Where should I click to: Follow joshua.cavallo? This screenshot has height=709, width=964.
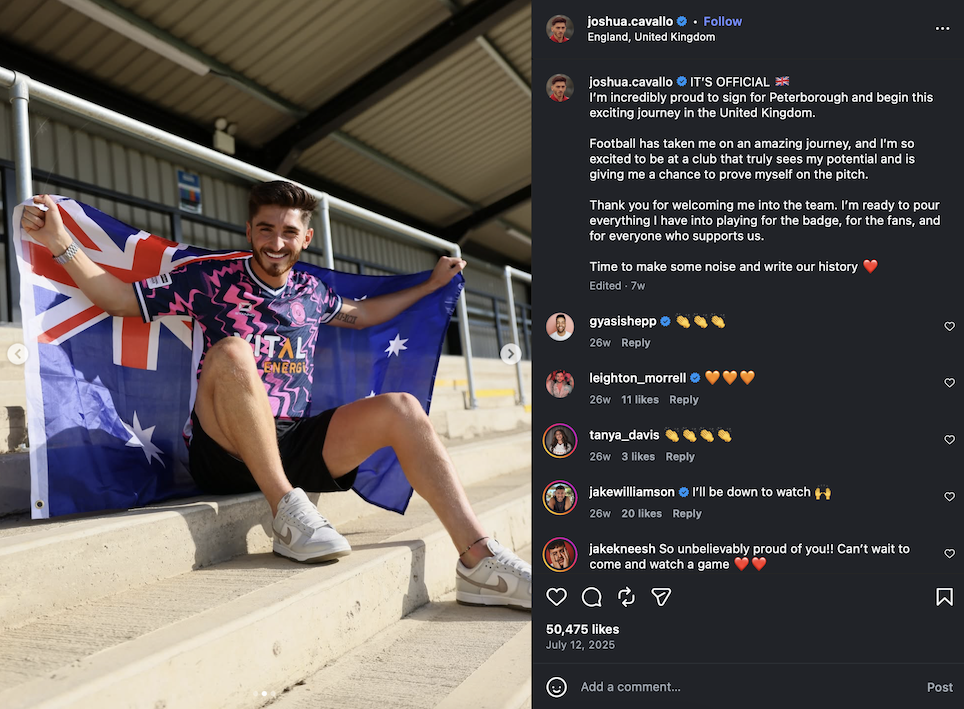coord(722,21)
